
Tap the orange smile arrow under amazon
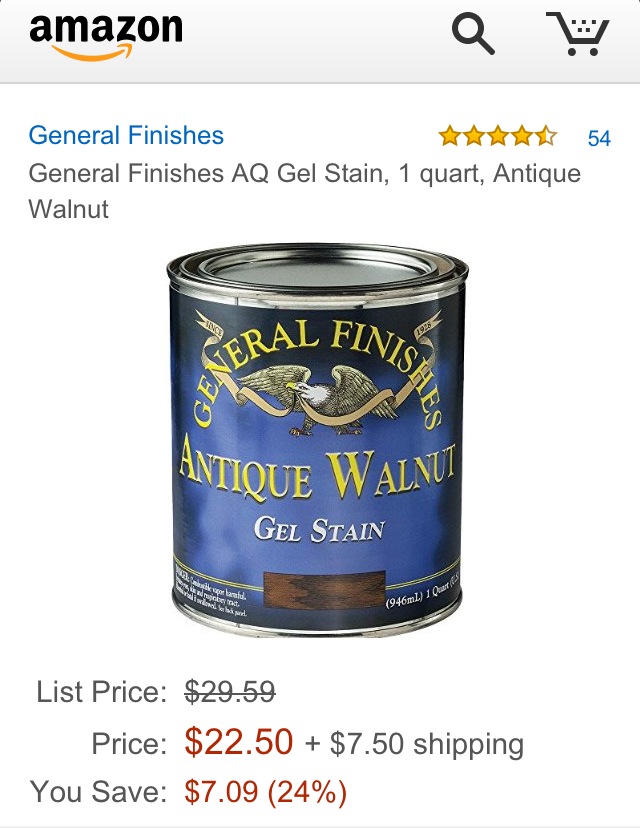(93, 52)
